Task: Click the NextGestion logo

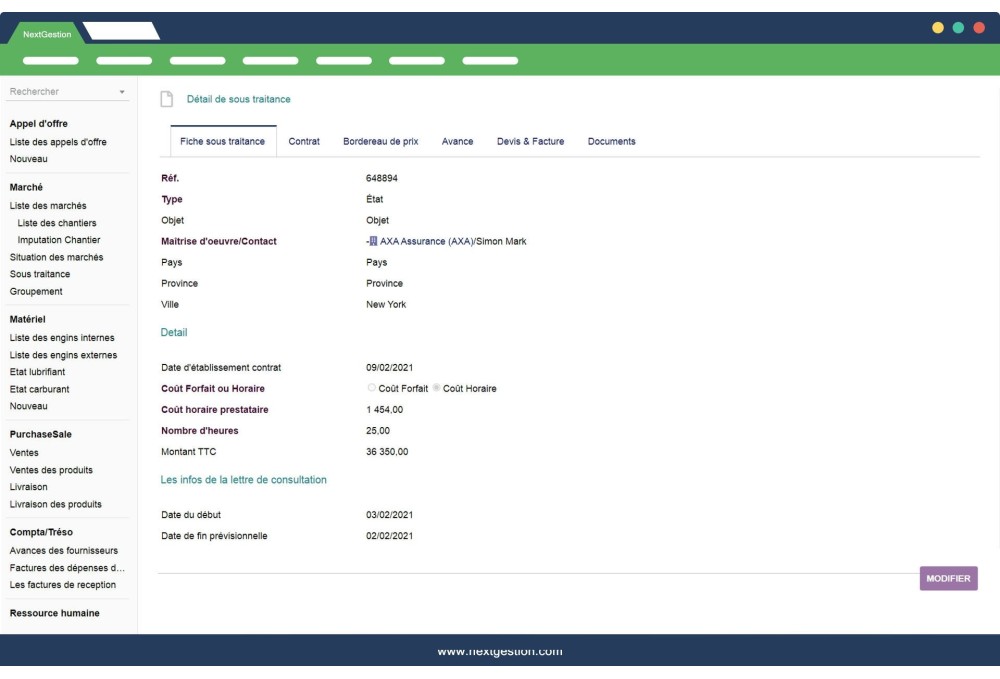Action: pyautogui.click(x=47, y=33)
